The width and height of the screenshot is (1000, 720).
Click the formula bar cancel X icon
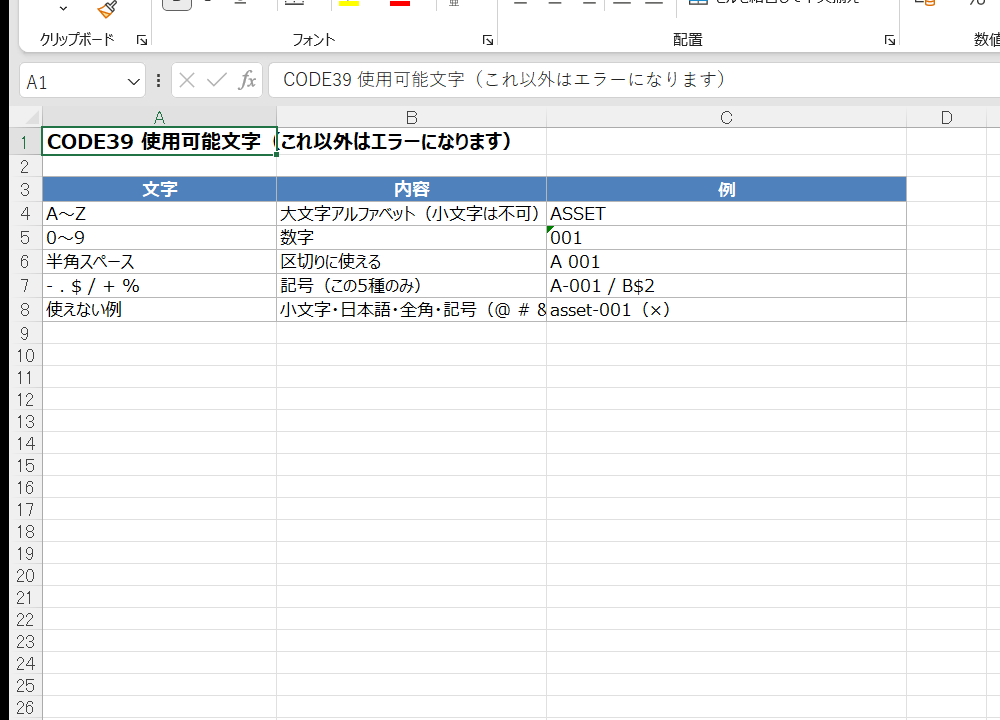pyautogui.click(x=187, y=80)
